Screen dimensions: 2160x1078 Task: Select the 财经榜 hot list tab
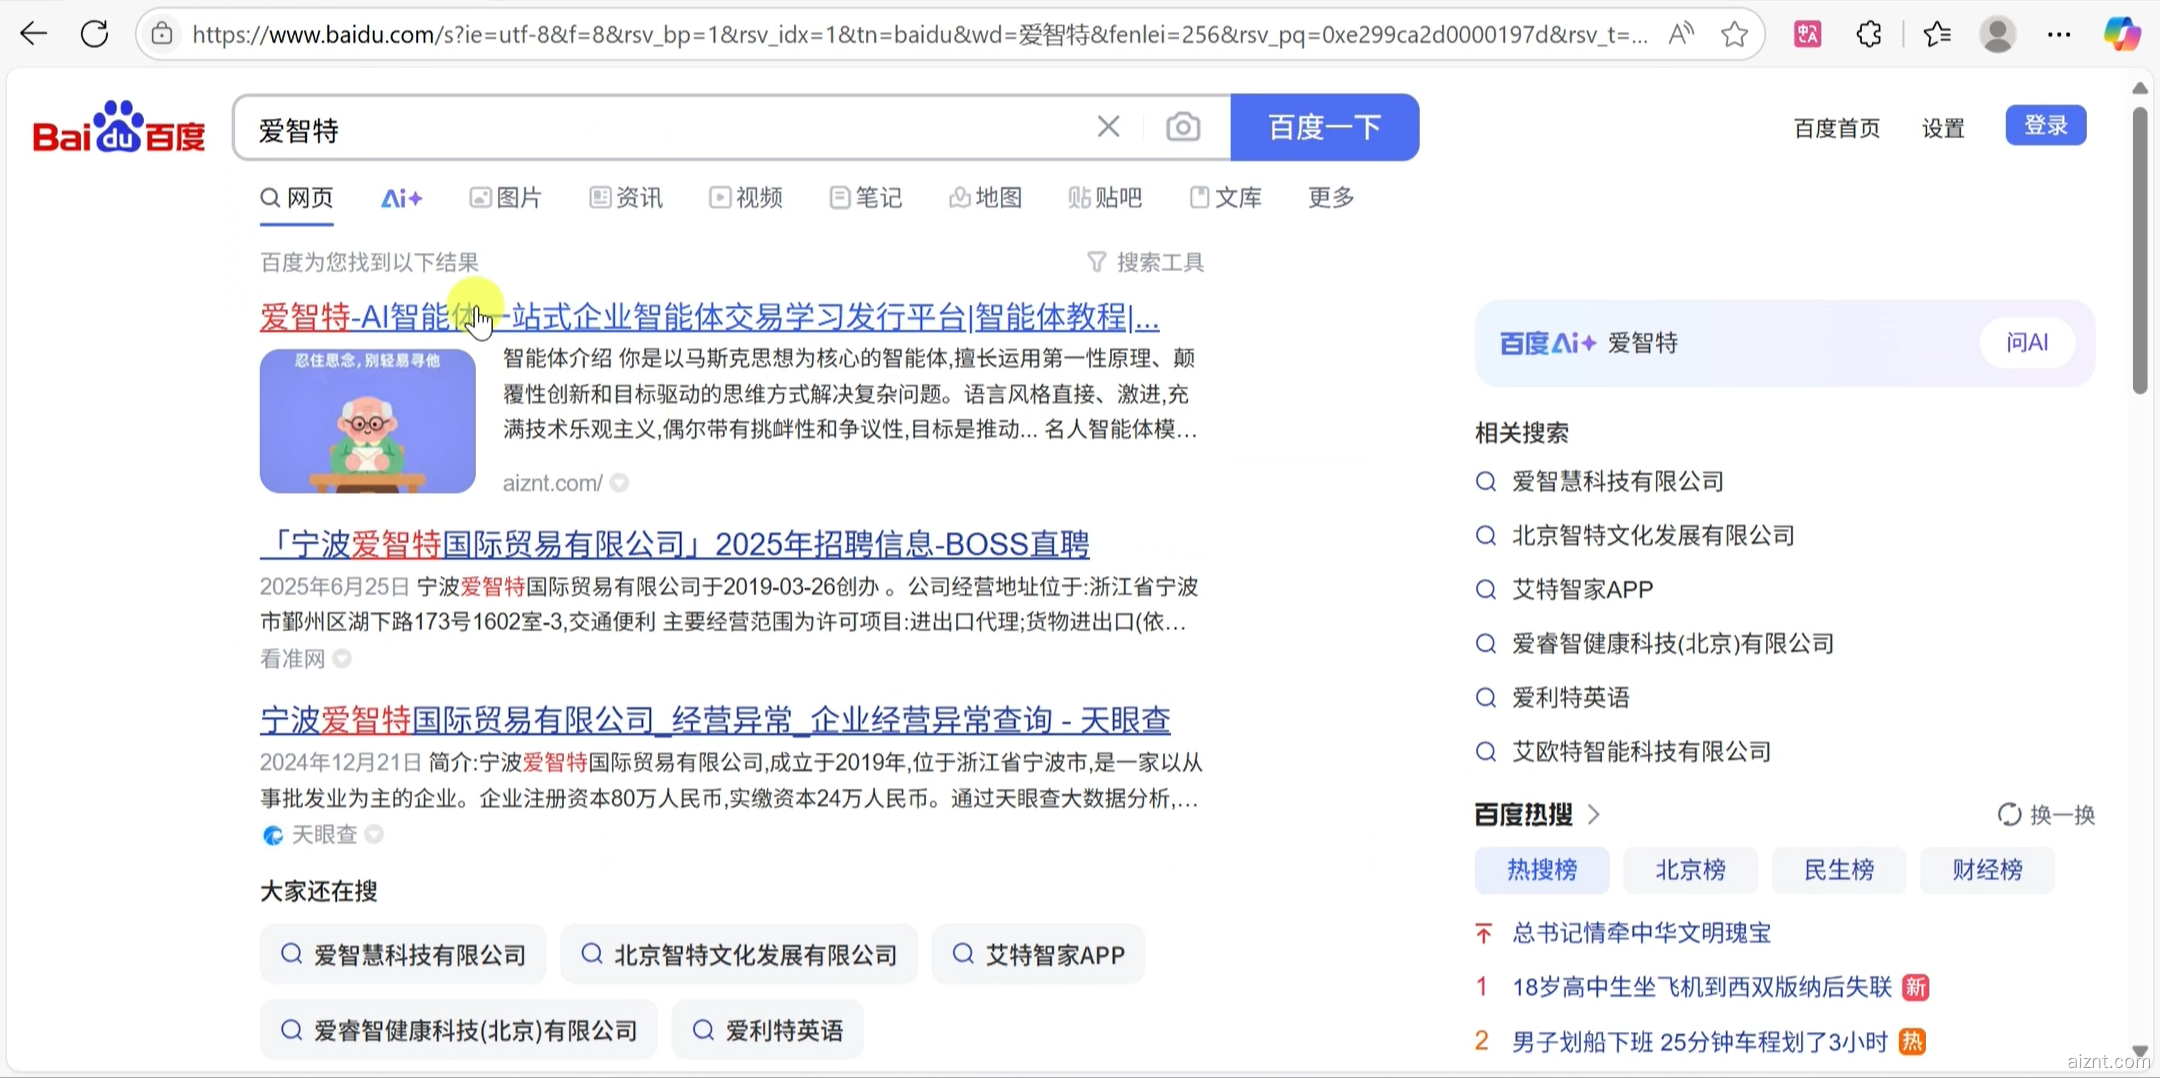click(1987, 870)
